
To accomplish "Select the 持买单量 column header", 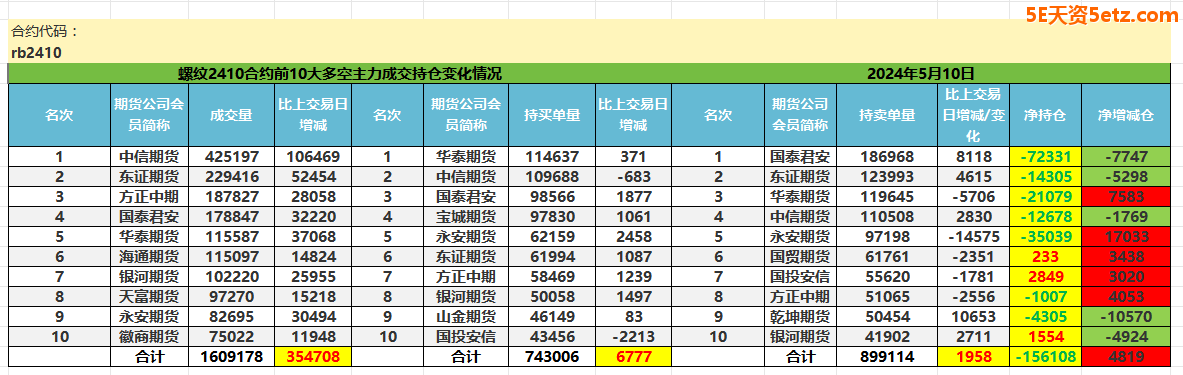I will 552,115.
